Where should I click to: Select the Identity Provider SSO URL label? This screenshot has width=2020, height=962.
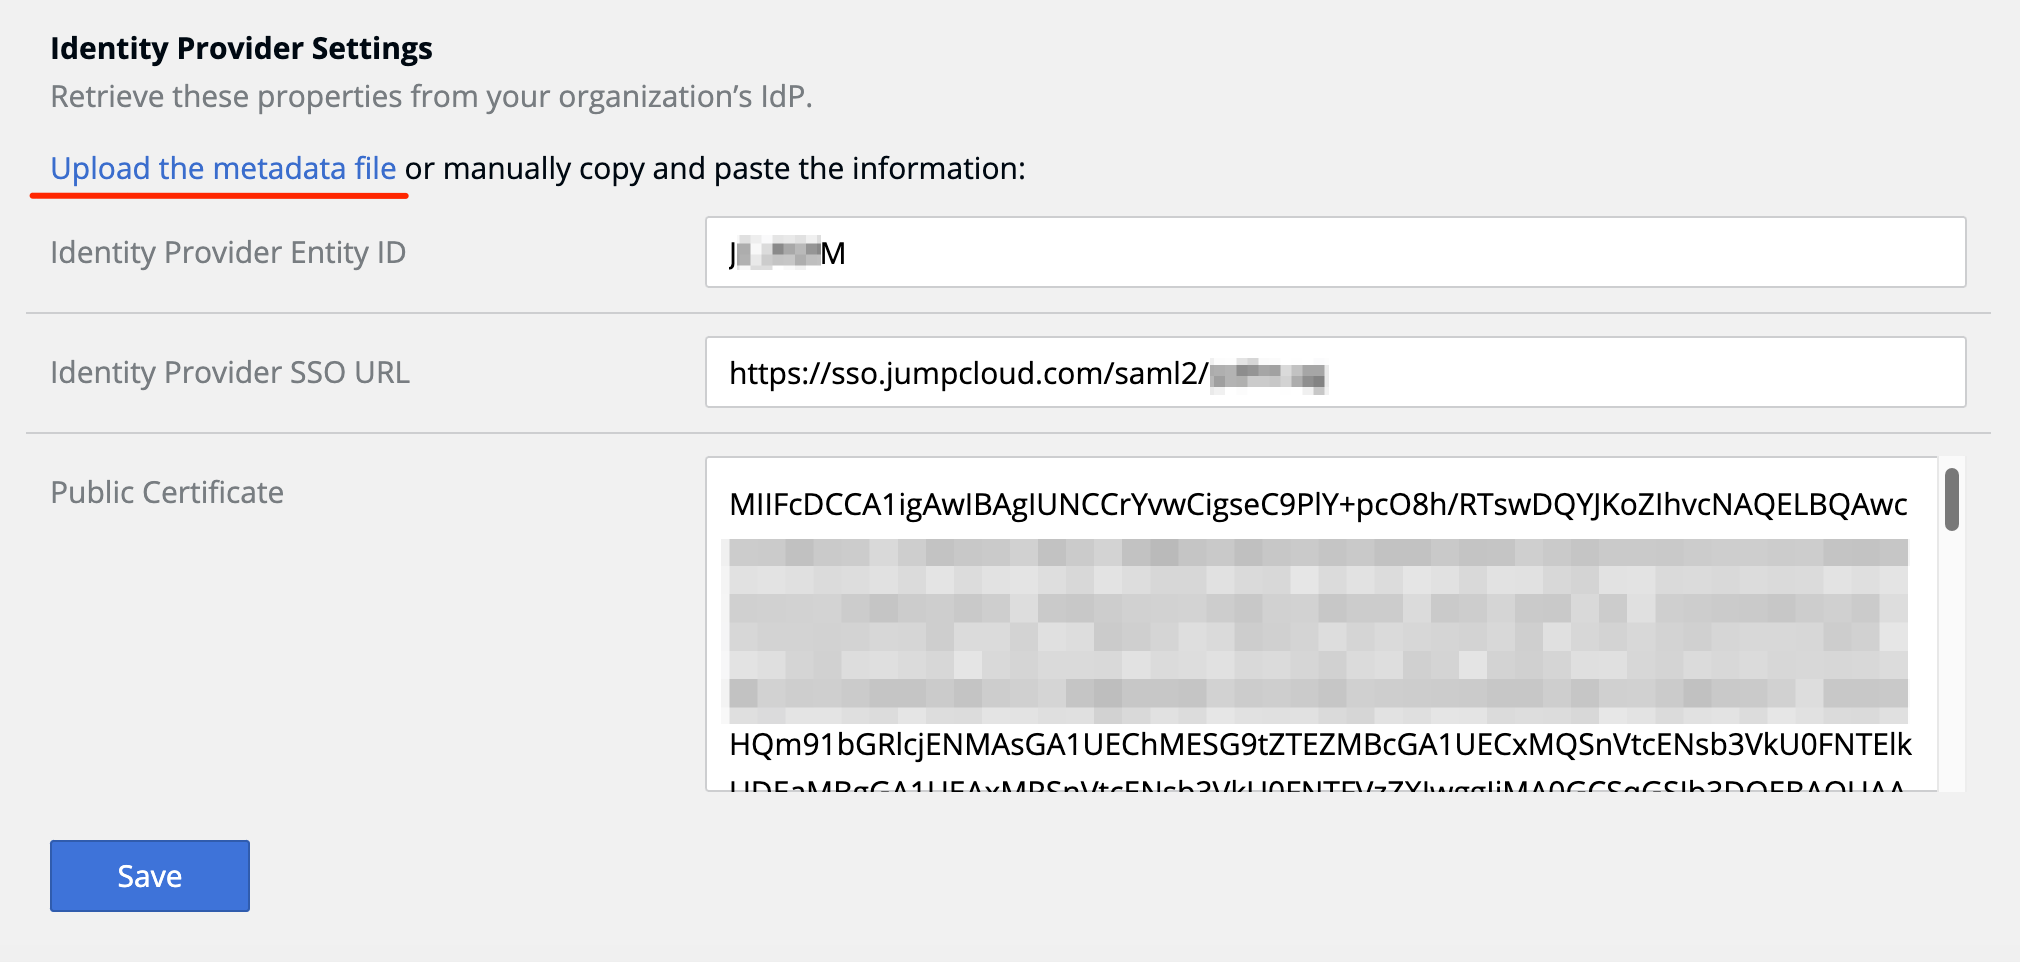click(230, 372)
